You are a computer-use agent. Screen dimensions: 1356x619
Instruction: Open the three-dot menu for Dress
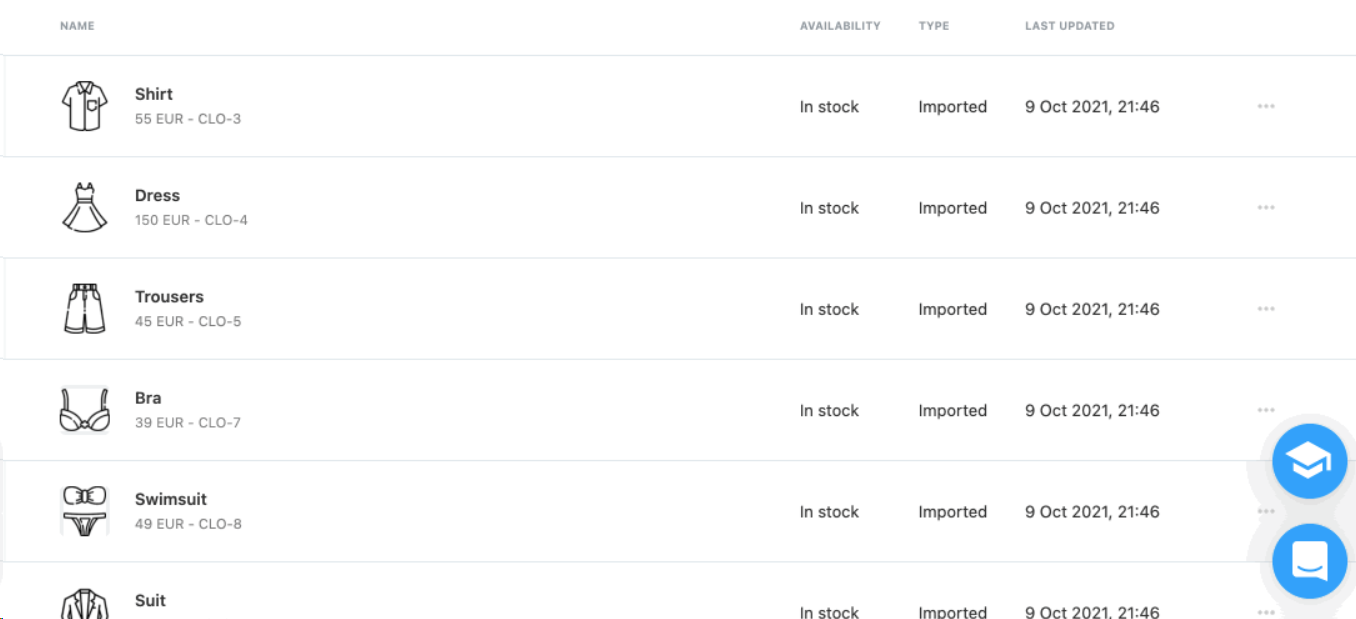click(x=1266, y=207)
